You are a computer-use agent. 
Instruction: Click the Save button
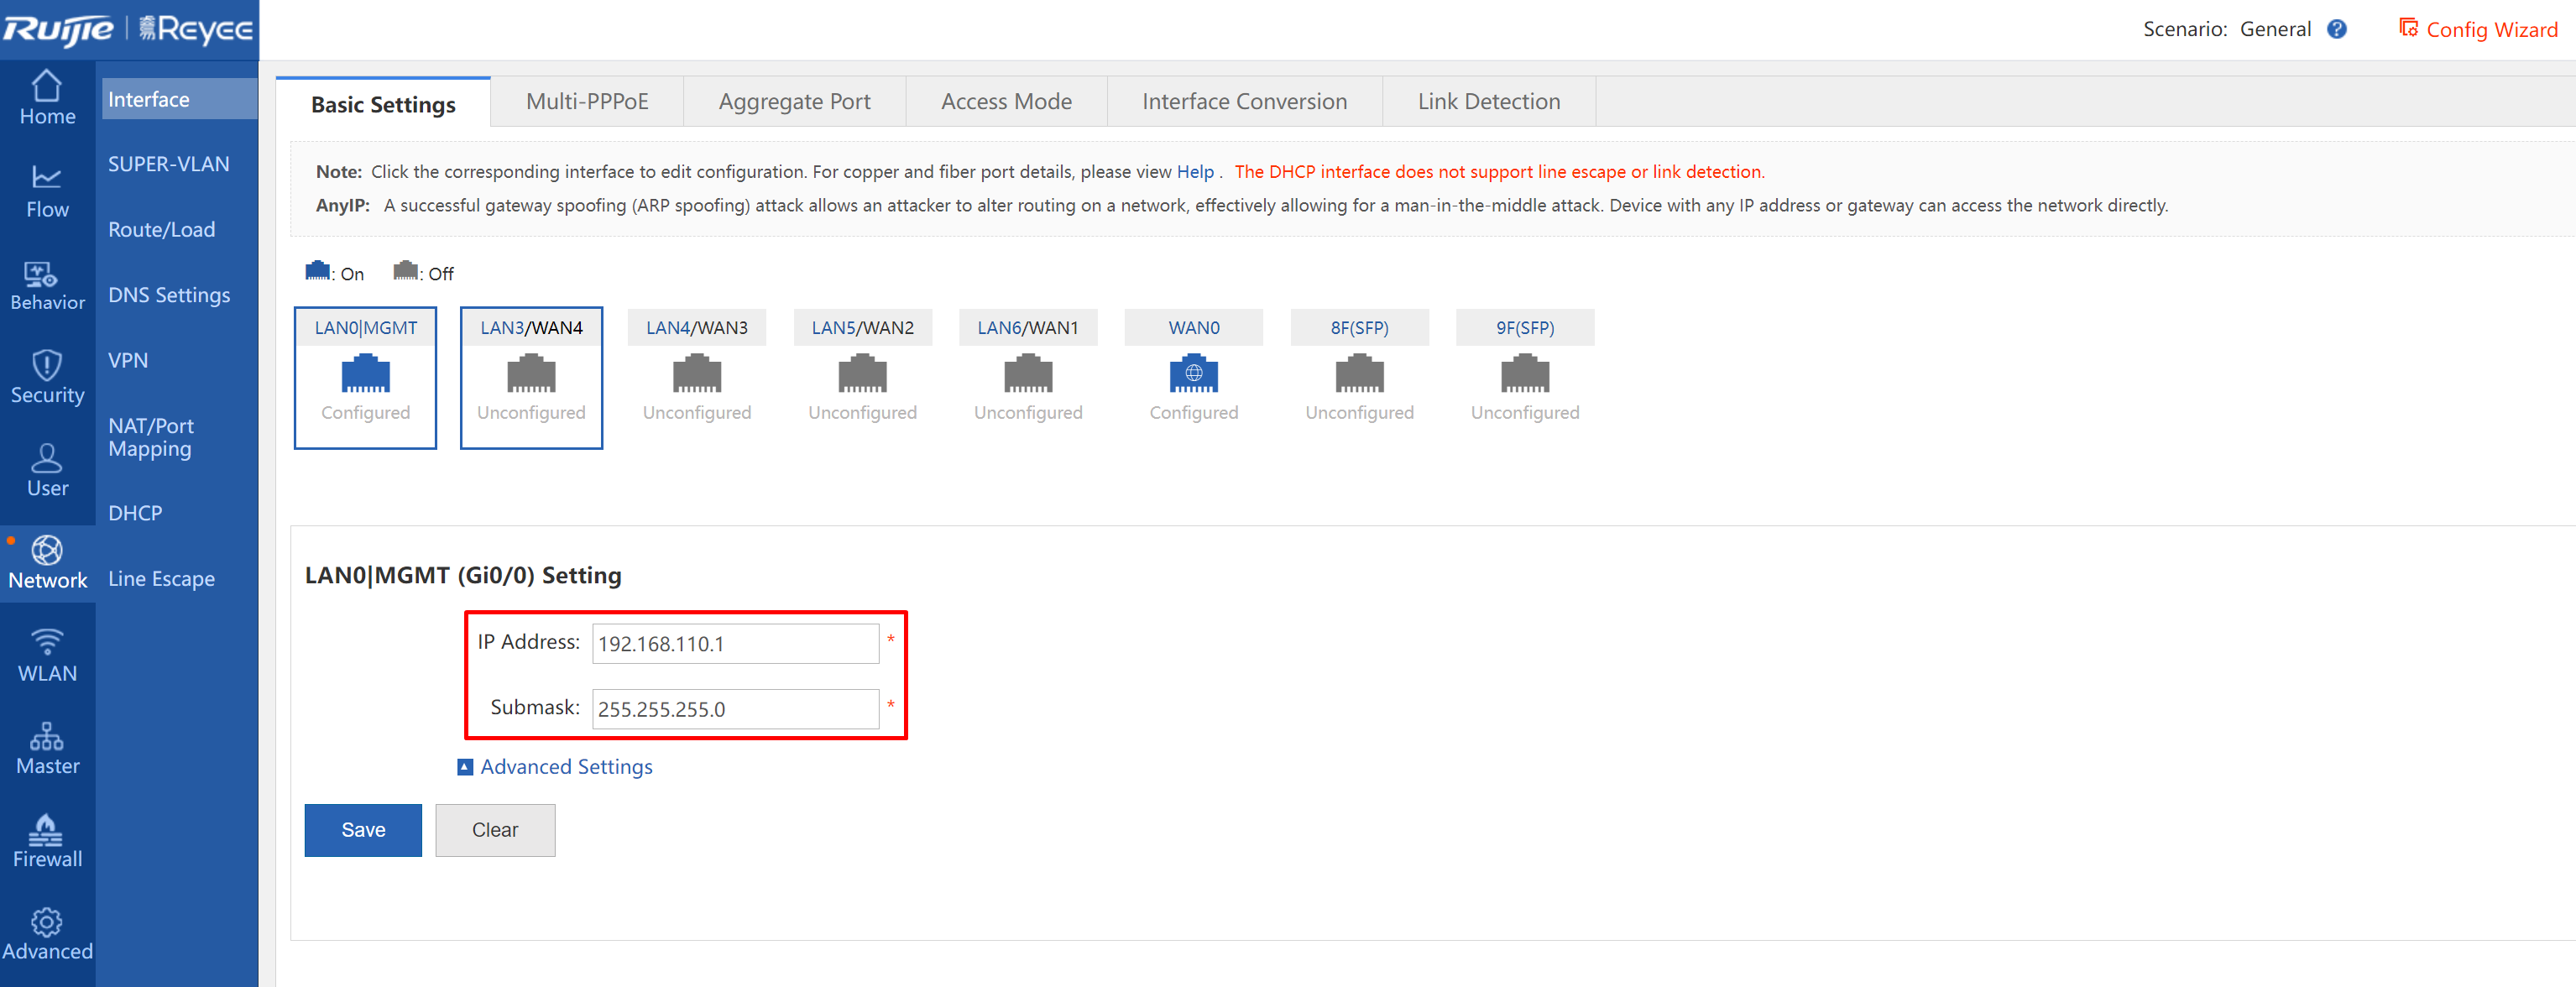click(363, 830)
